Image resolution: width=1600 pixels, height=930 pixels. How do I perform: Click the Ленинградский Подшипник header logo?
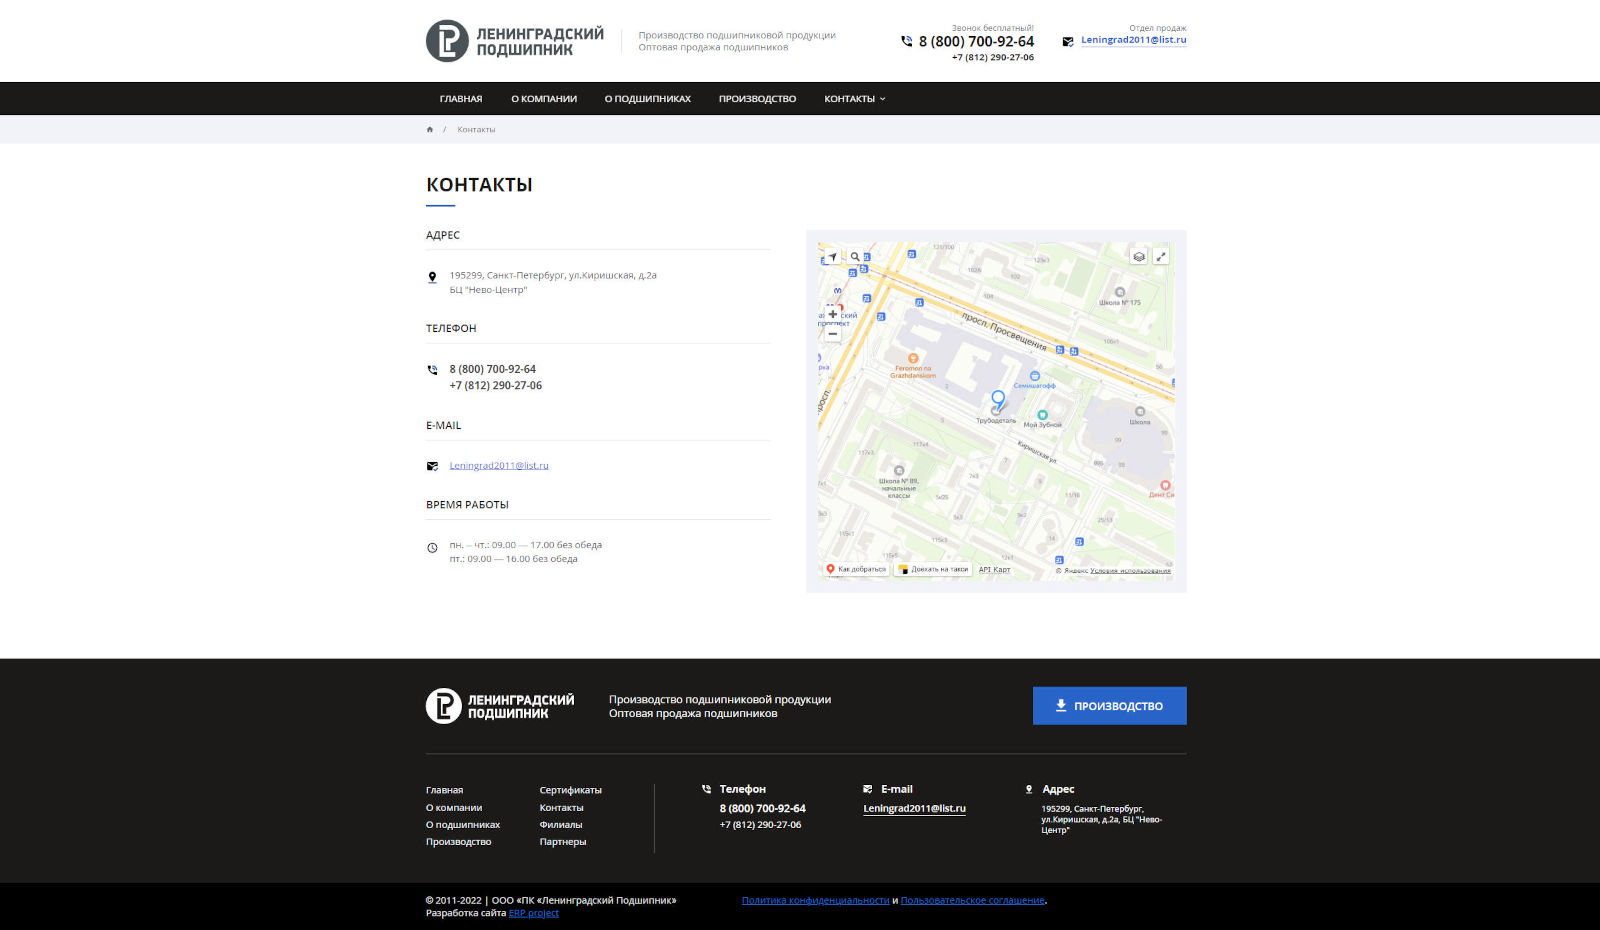point(515,41)
